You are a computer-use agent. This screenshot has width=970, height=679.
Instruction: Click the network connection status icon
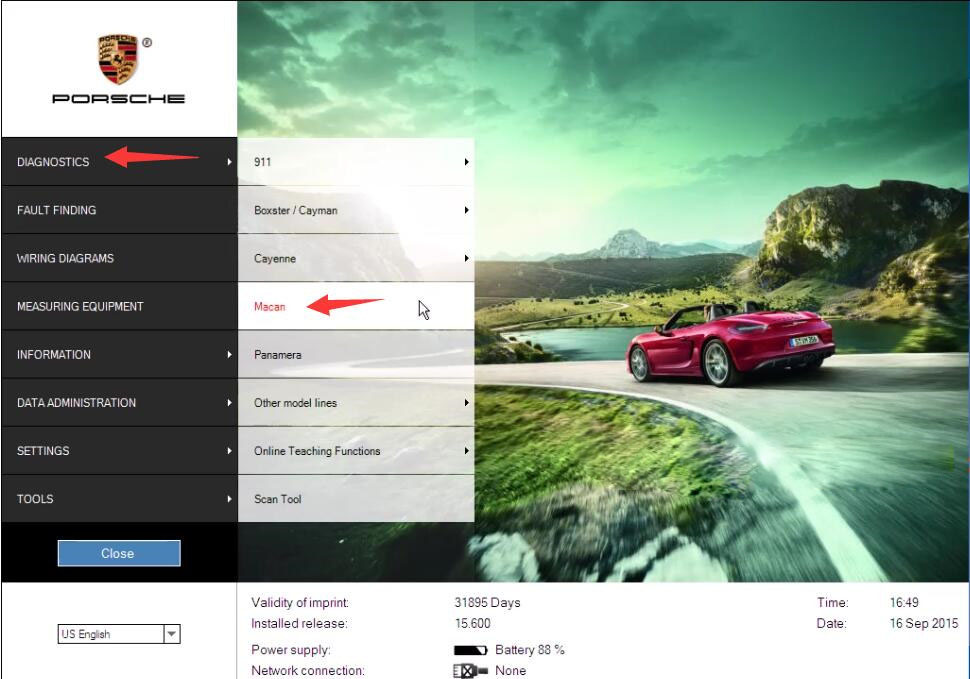click(470, 670)
